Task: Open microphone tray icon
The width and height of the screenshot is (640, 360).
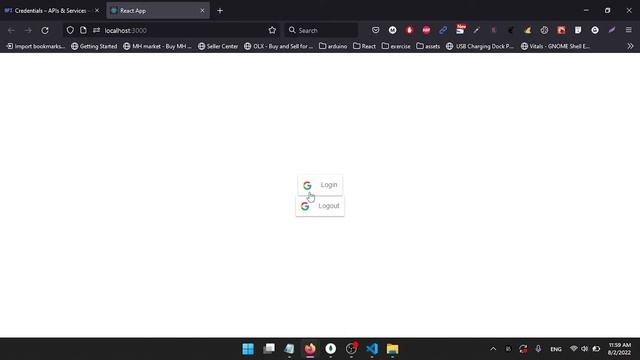Action: click(x=538, y=349)
